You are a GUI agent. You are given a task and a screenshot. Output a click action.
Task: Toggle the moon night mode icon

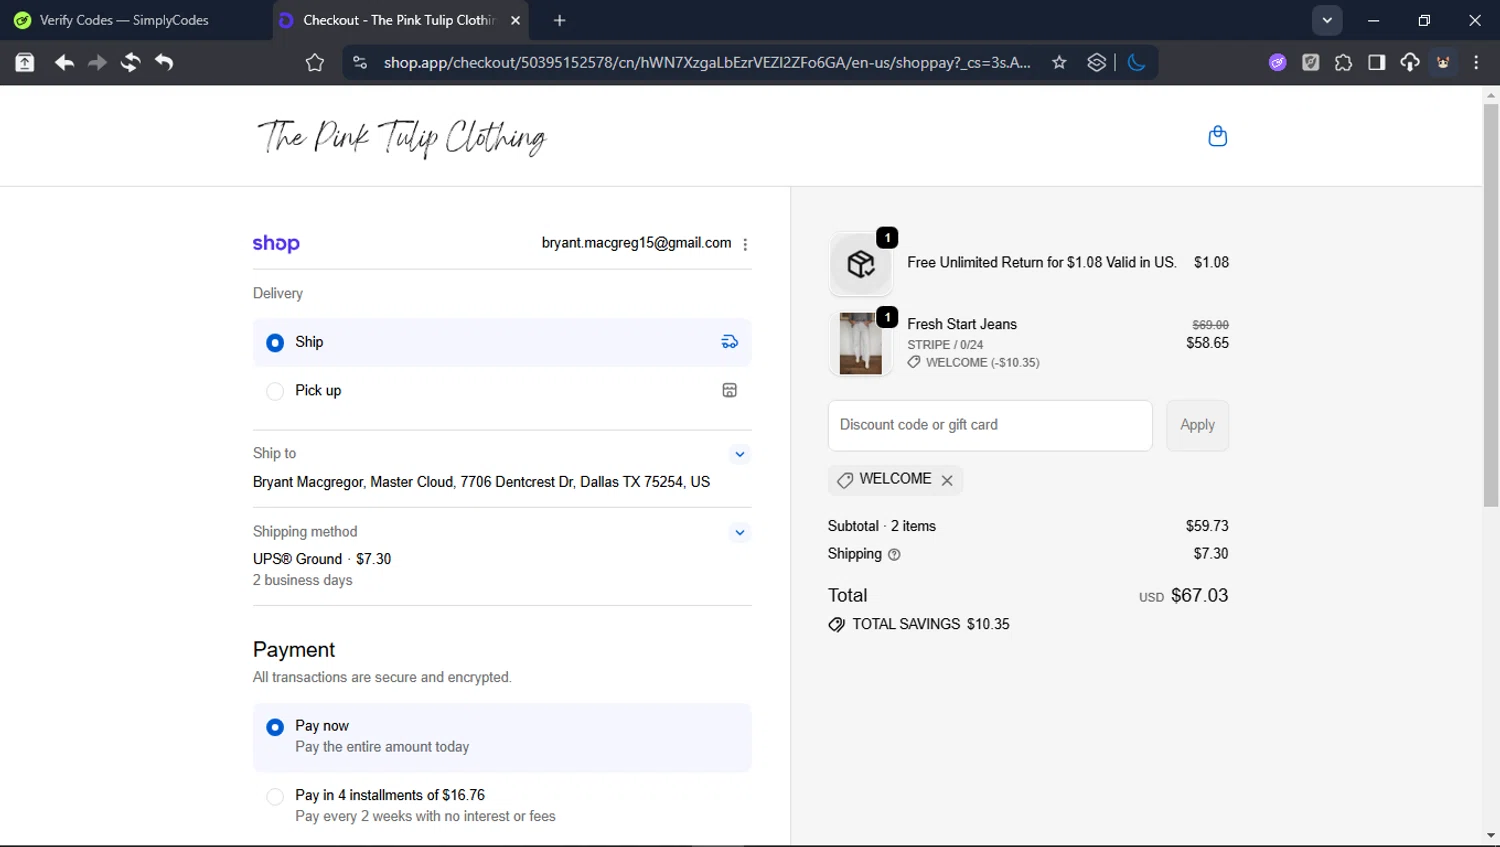pyautogui.click(x=1136, y=63)
